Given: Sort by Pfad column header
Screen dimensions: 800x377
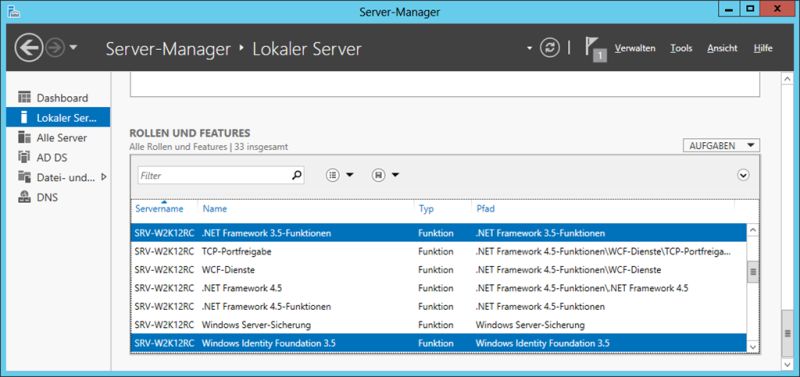Looking at the screenshot, I should point(485,209).
